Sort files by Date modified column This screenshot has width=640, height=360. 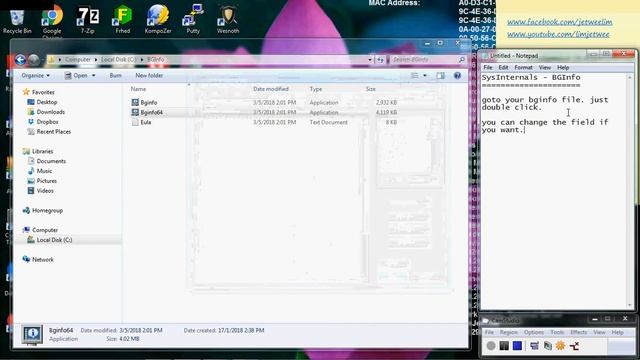[271, 89]
